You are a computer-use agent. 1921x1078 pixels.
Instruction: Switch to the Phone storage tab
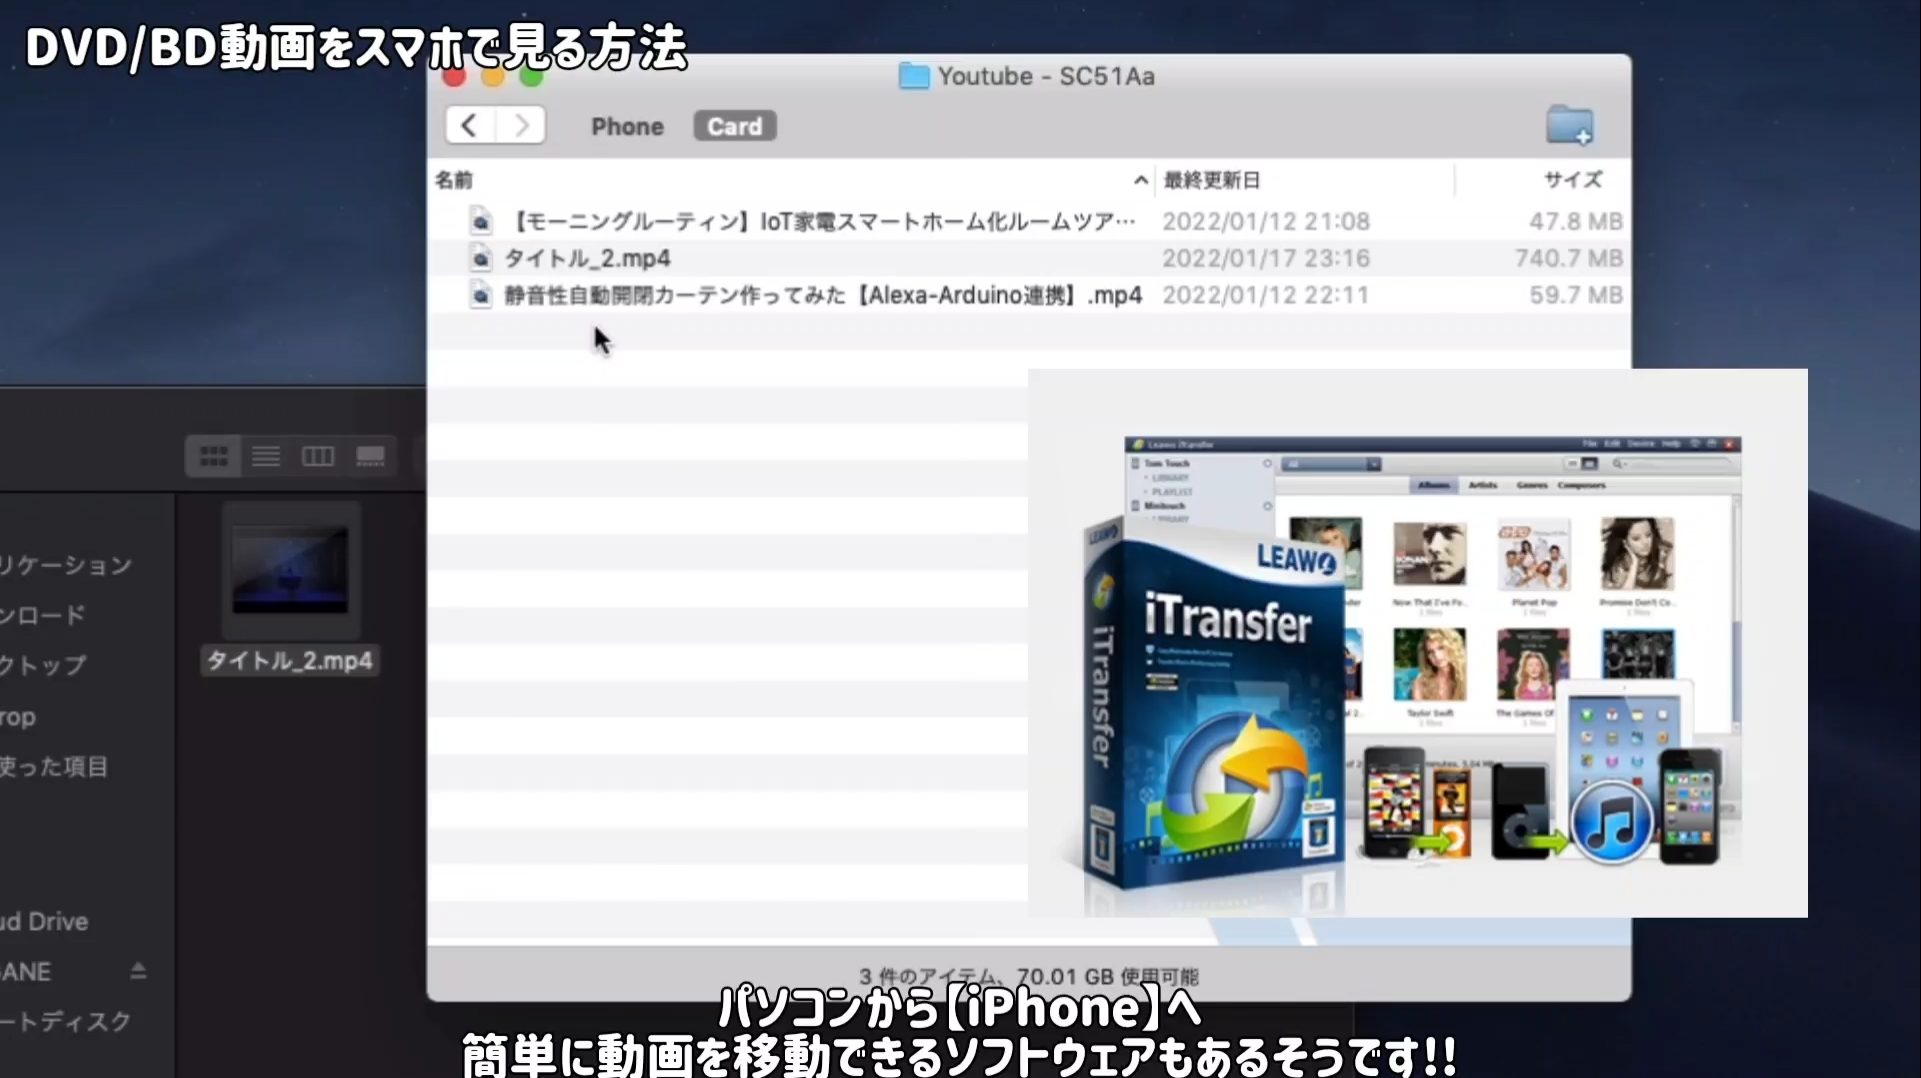point(627,127)
